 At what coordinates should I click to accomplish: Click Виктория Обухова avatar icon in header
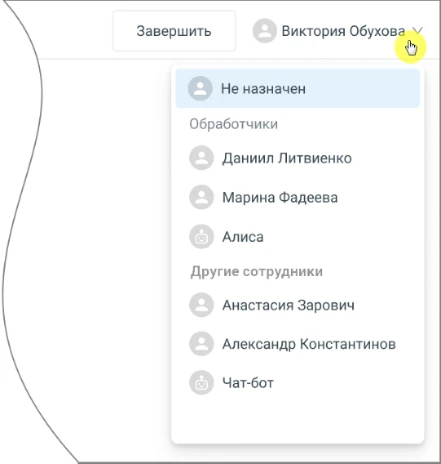pyautogui.click(x=265, y=31)
